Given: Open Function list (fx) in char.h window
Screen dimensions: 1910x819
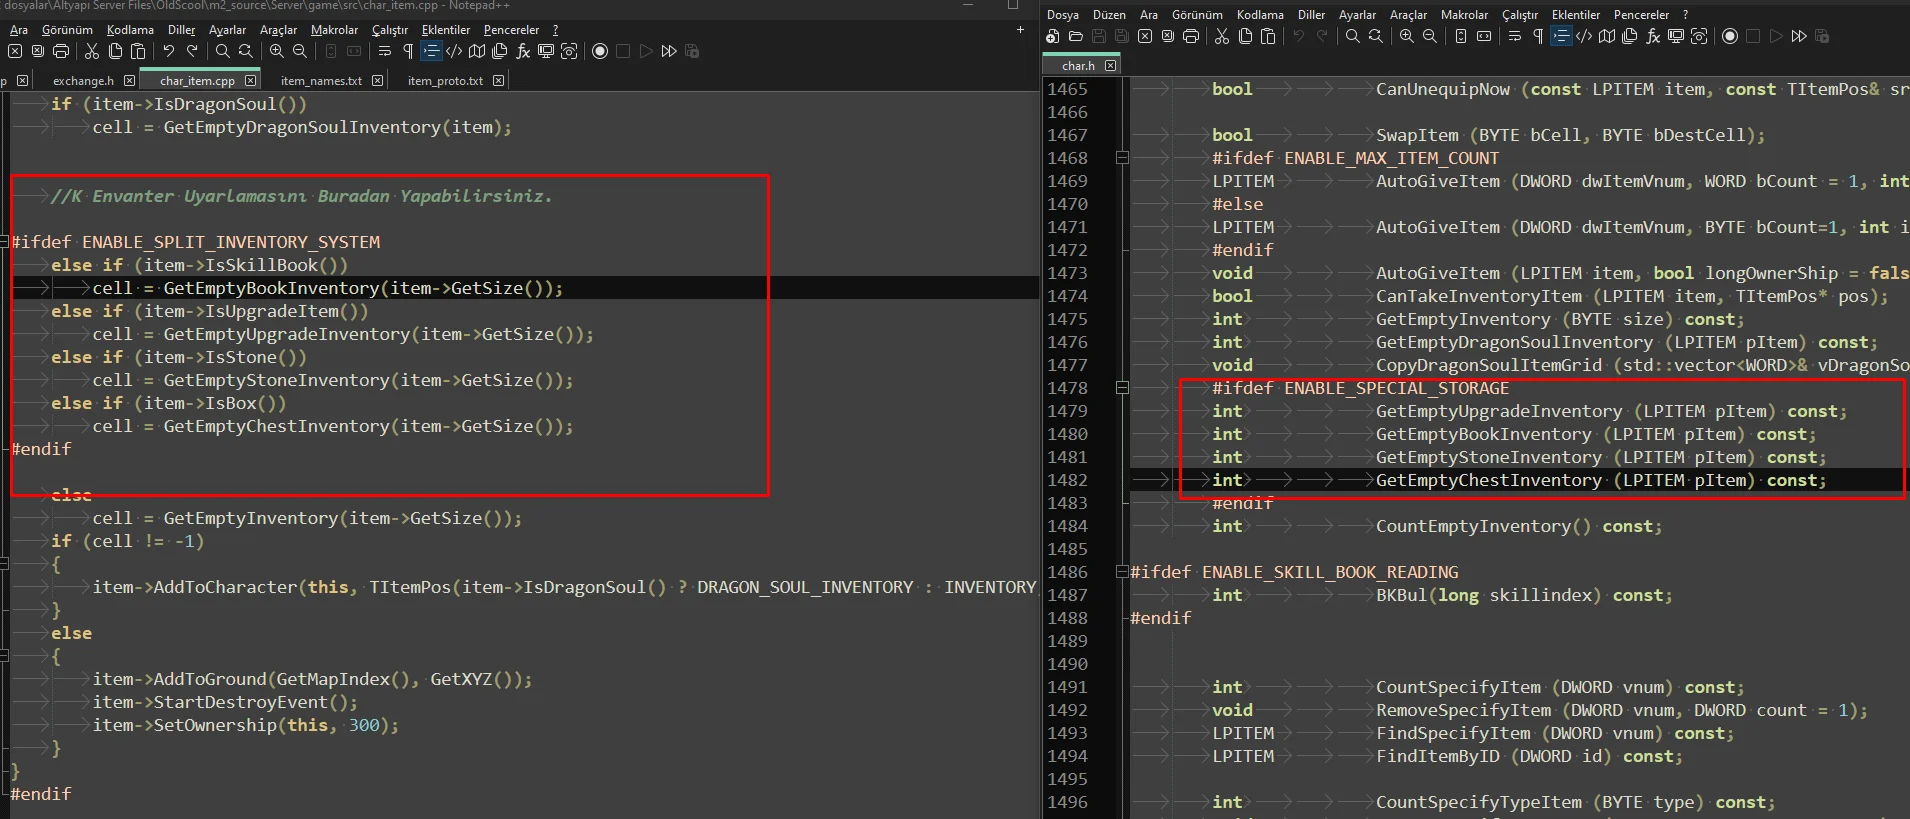Looking at the screenshot, I should coord(1653,37).
